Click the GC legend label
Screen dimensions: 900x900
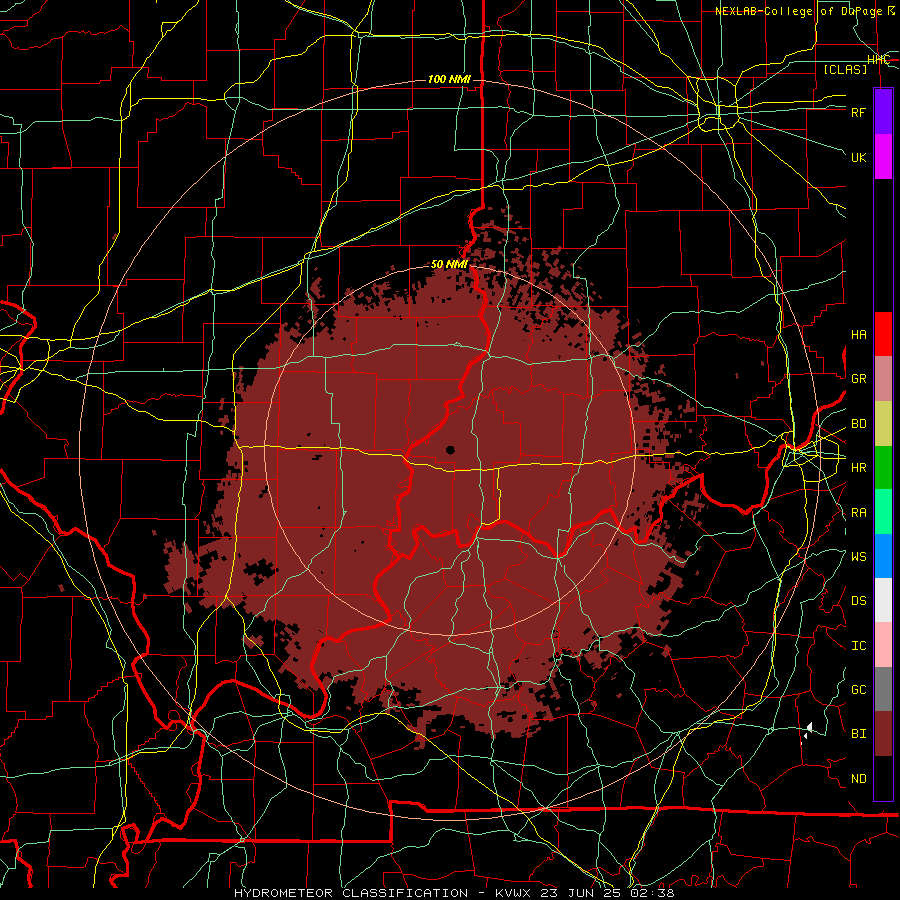tap(859, 689)
